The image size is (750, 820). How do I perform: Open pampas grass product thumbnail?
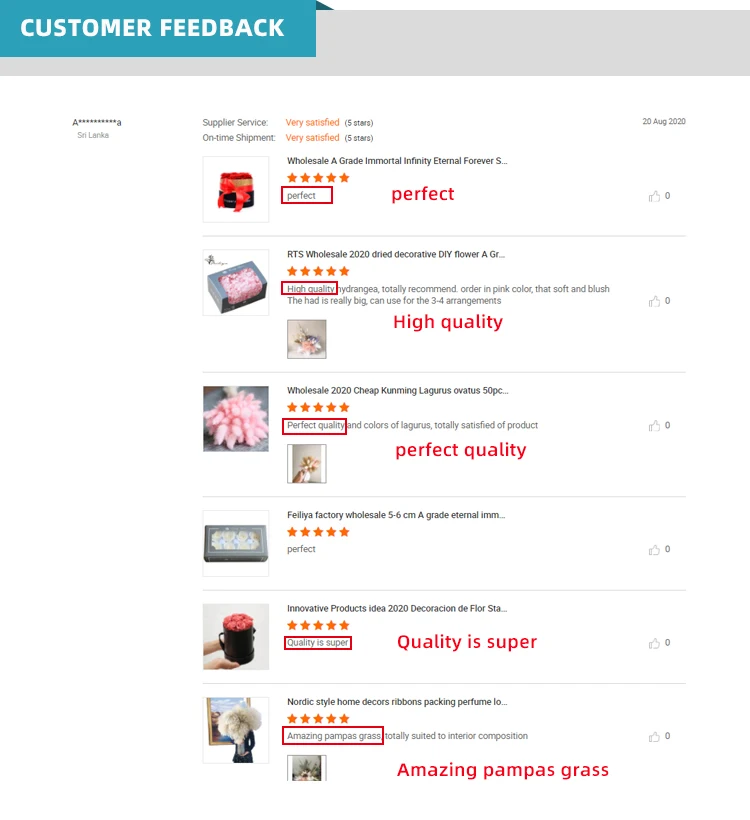pos(236,730)
